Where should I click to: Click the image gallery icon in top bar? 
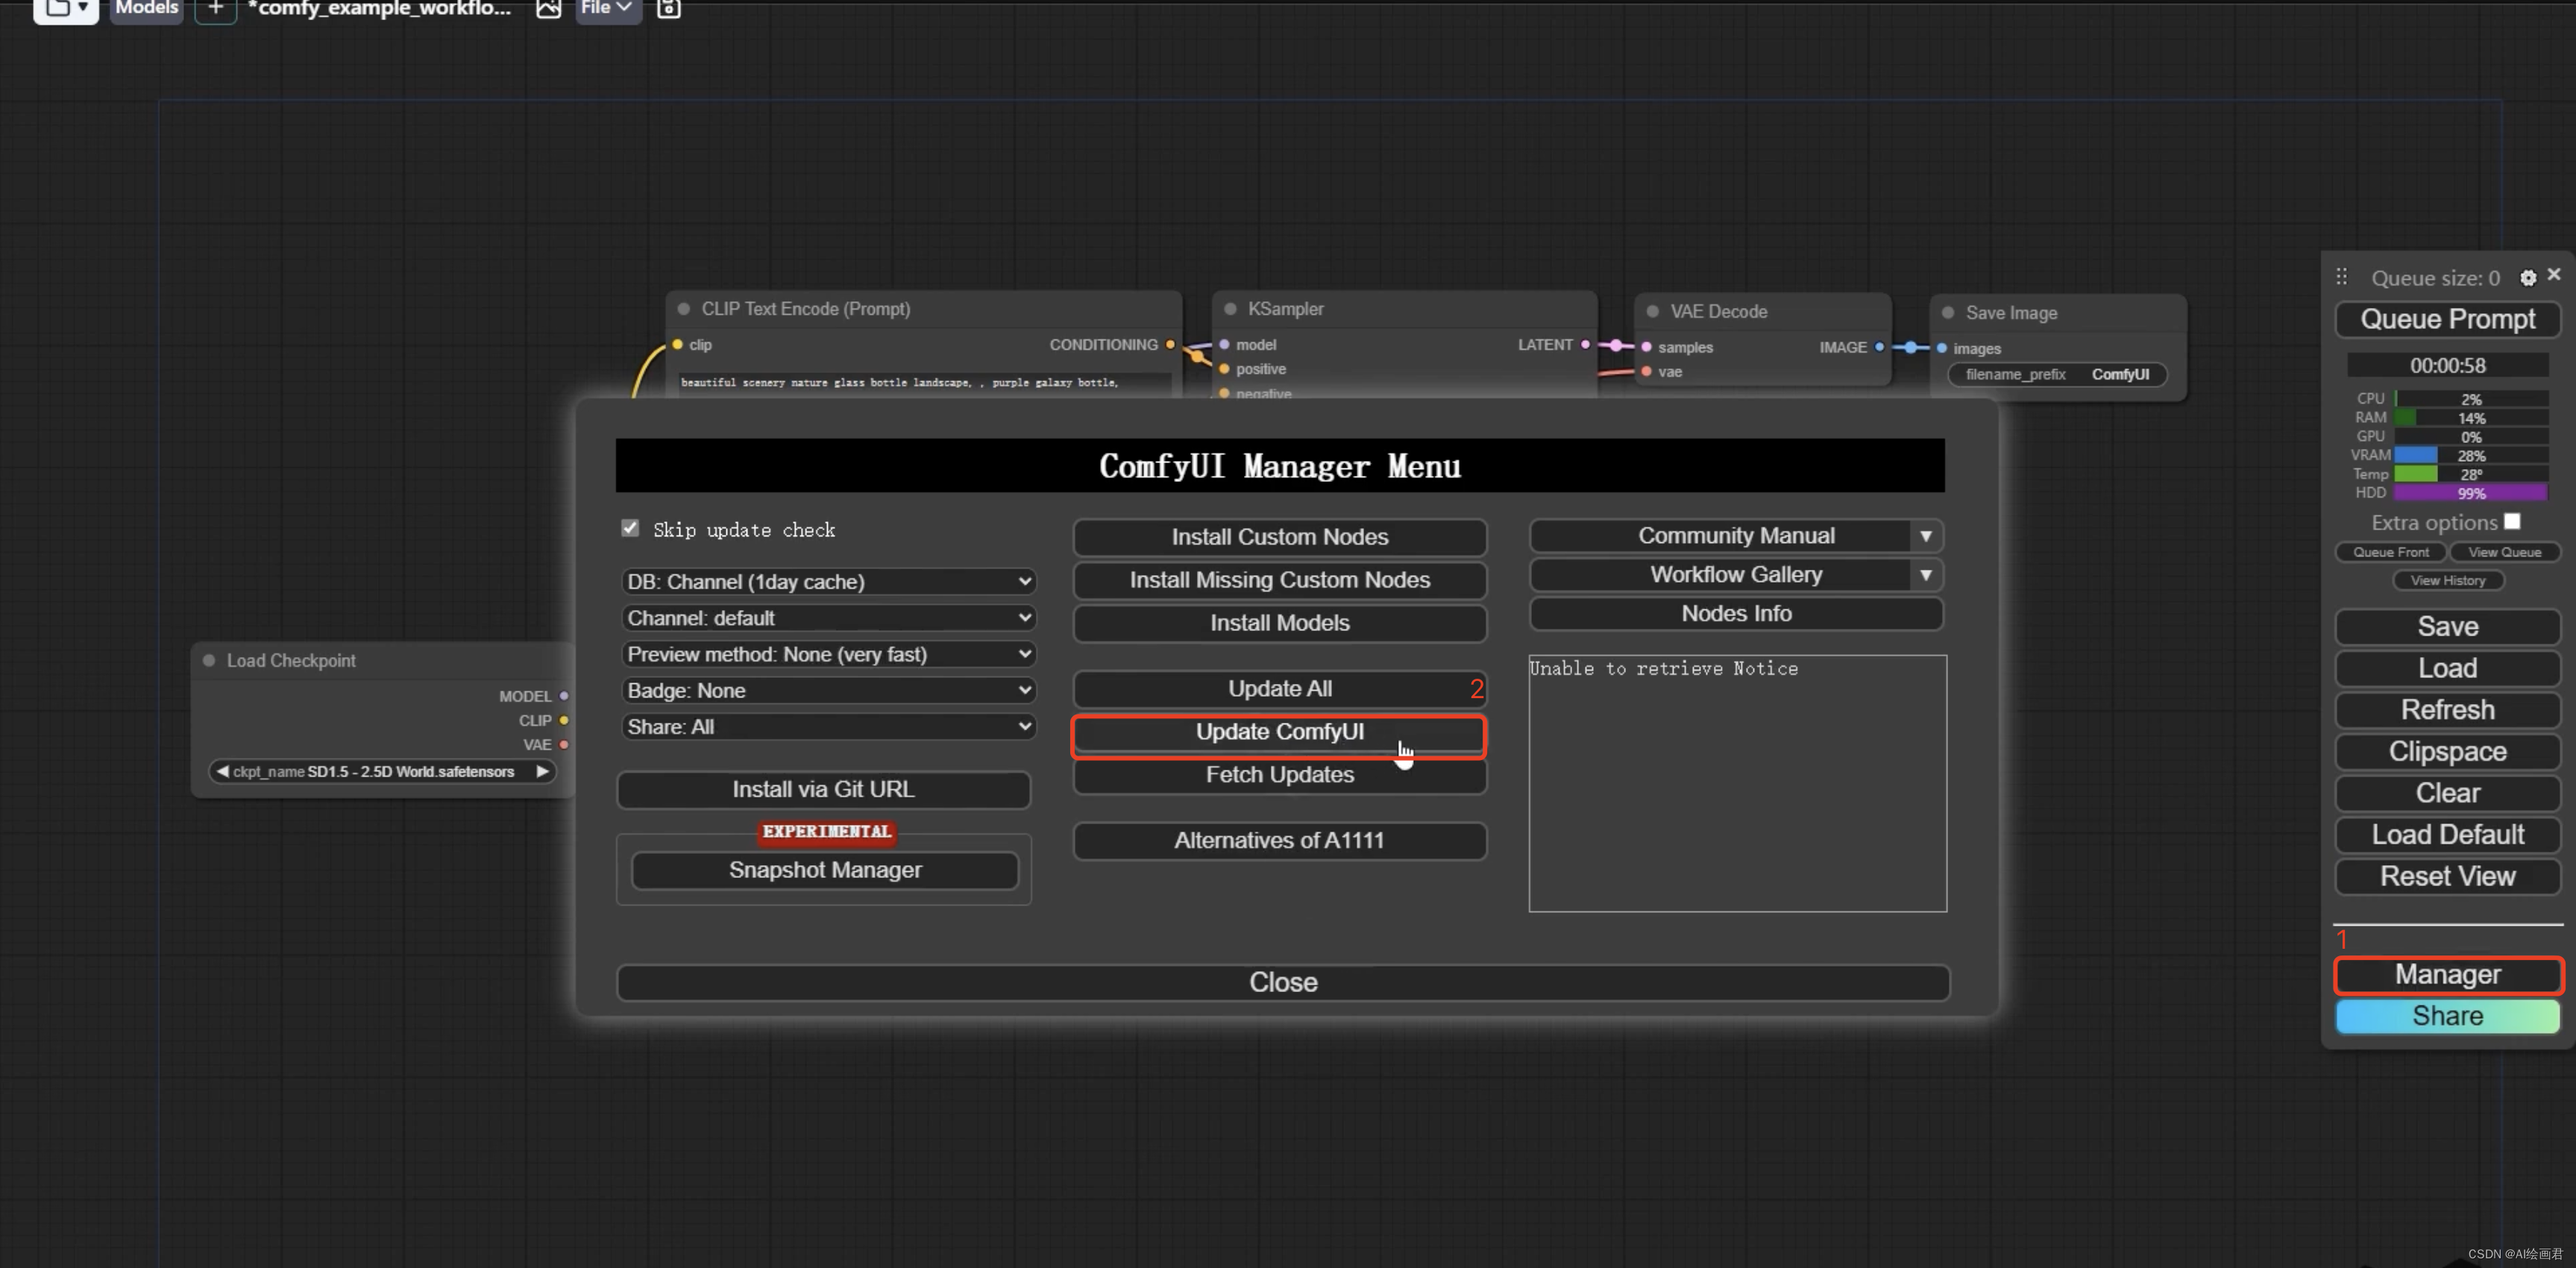point(548,9)
